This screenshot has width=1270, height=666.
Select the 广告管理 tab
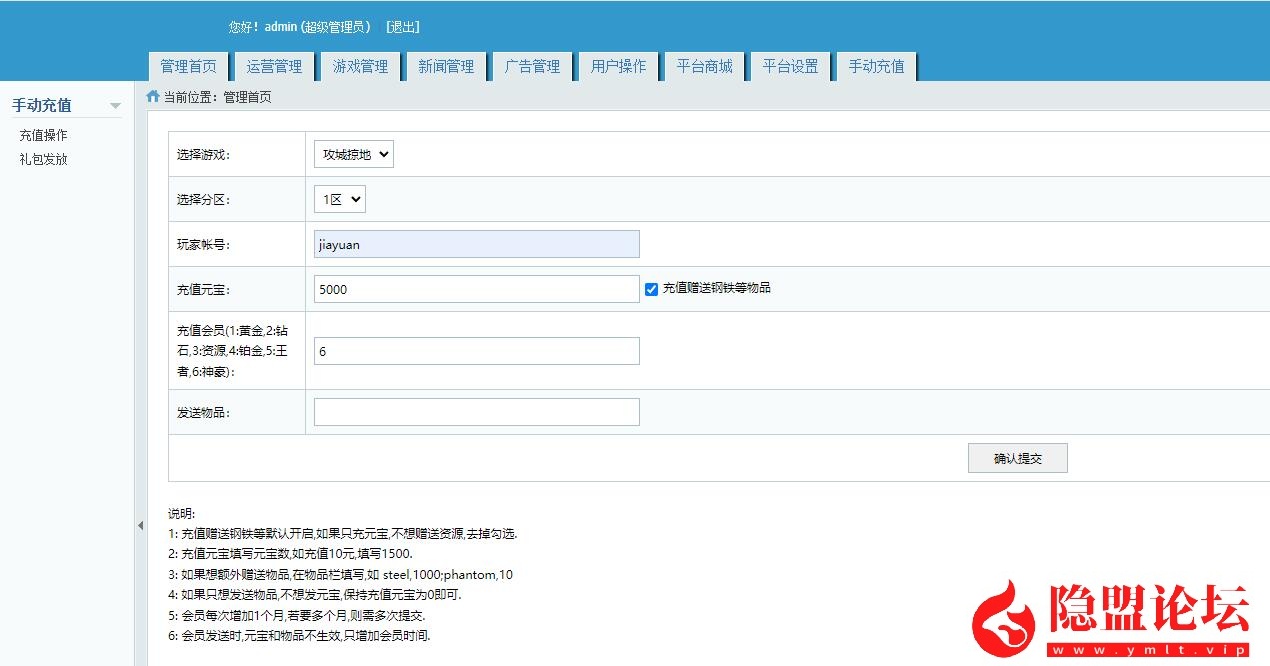(x=532, y=66)
